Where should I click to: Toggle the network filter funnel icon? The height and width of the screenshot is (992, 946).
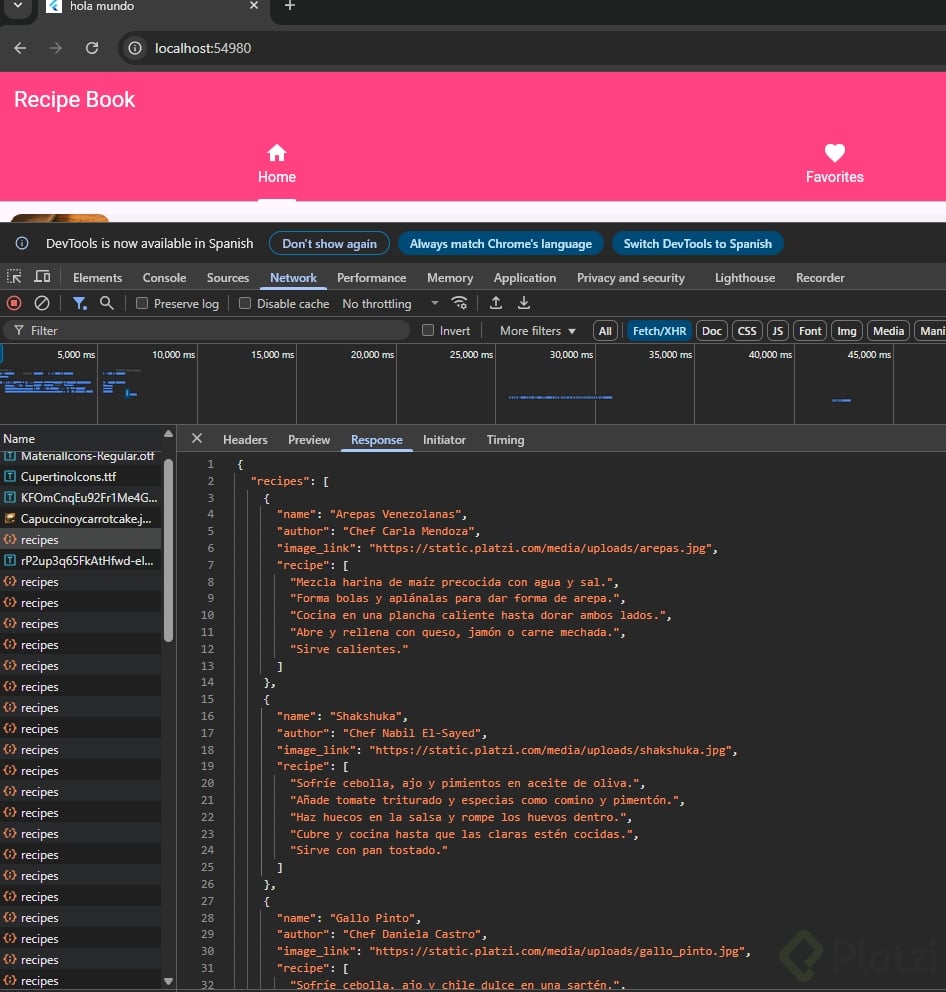coord(79,303)
